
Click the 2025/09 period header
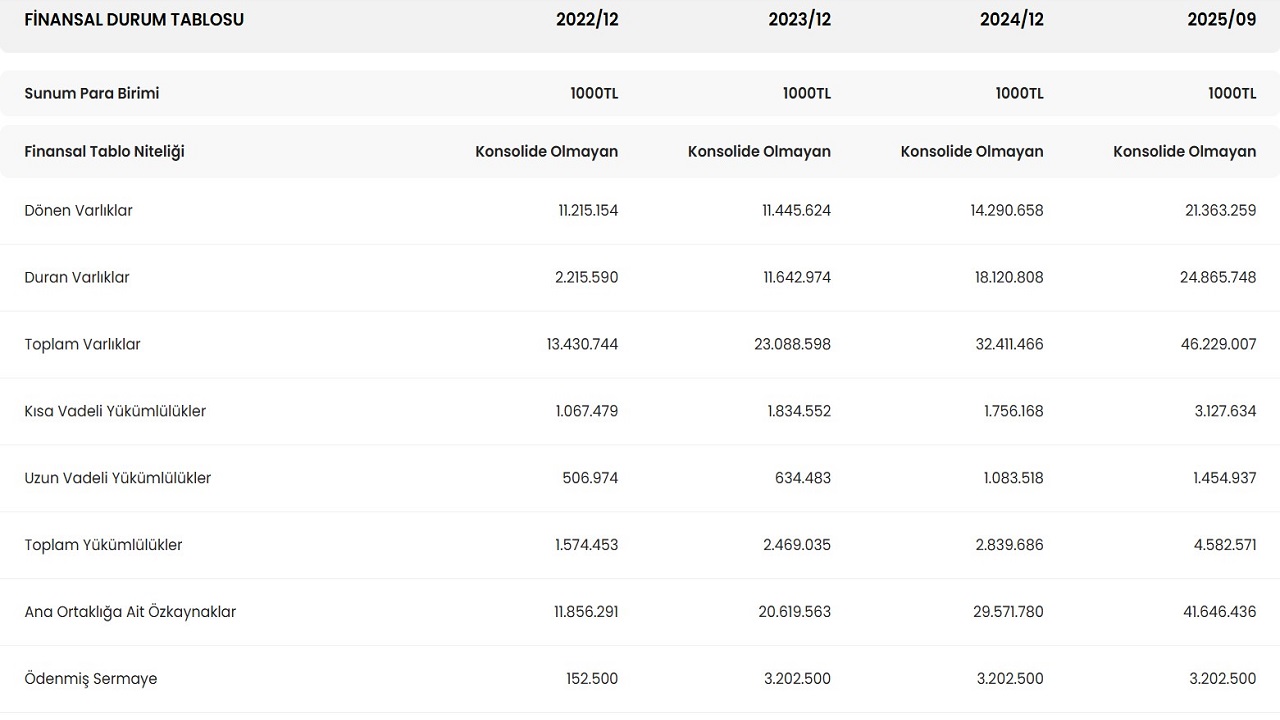[x=1222, y=20]
